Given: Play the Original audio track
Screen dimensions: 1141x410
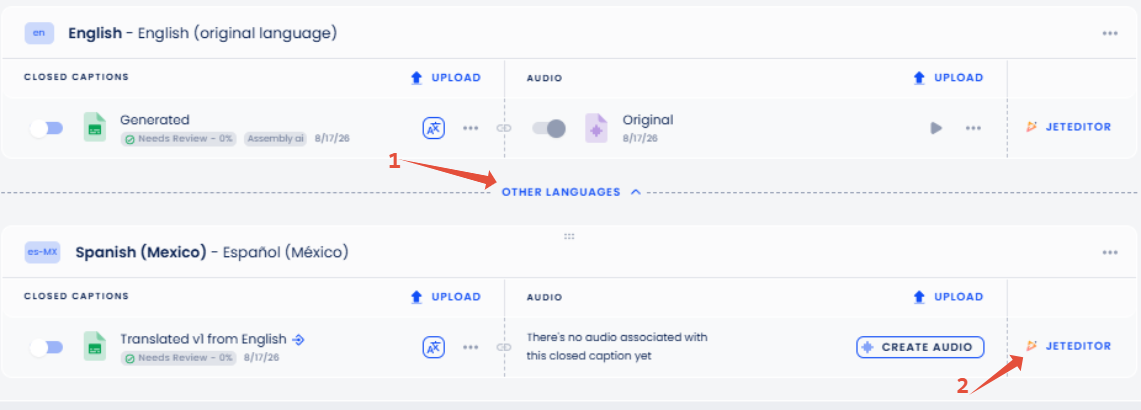Looking at the screenshot, I should point(936,128).
